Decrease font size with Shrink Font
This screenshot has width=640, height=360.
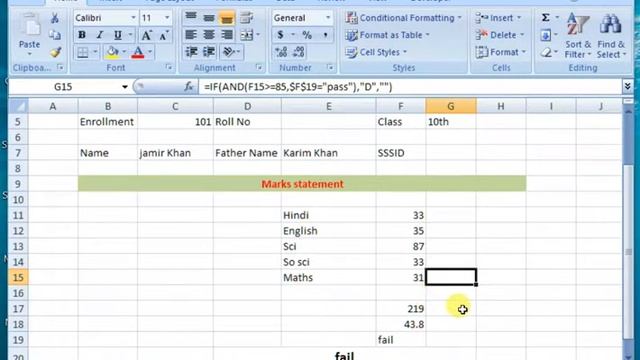tap(164, 36)
